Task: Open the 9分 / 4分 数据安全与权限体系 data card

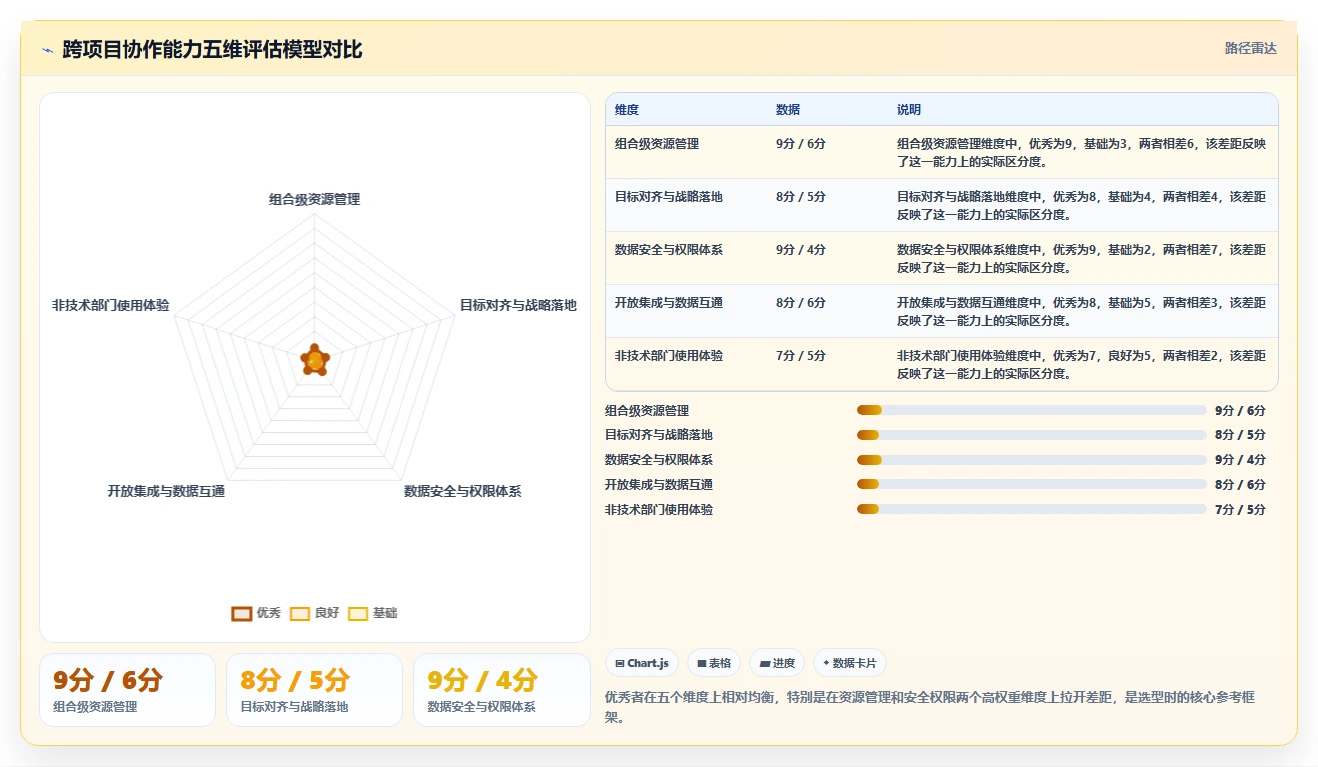Action: (x=501, y=690)
